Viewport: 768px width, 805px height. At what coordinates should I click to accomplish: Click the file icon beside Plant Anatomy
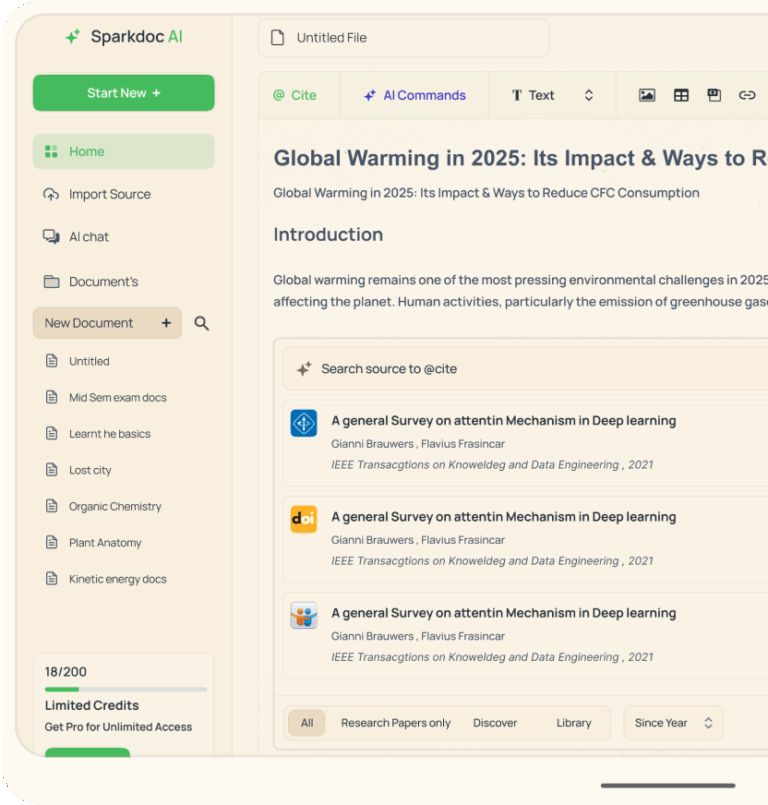pyautogui.click(x=51, y=543)
